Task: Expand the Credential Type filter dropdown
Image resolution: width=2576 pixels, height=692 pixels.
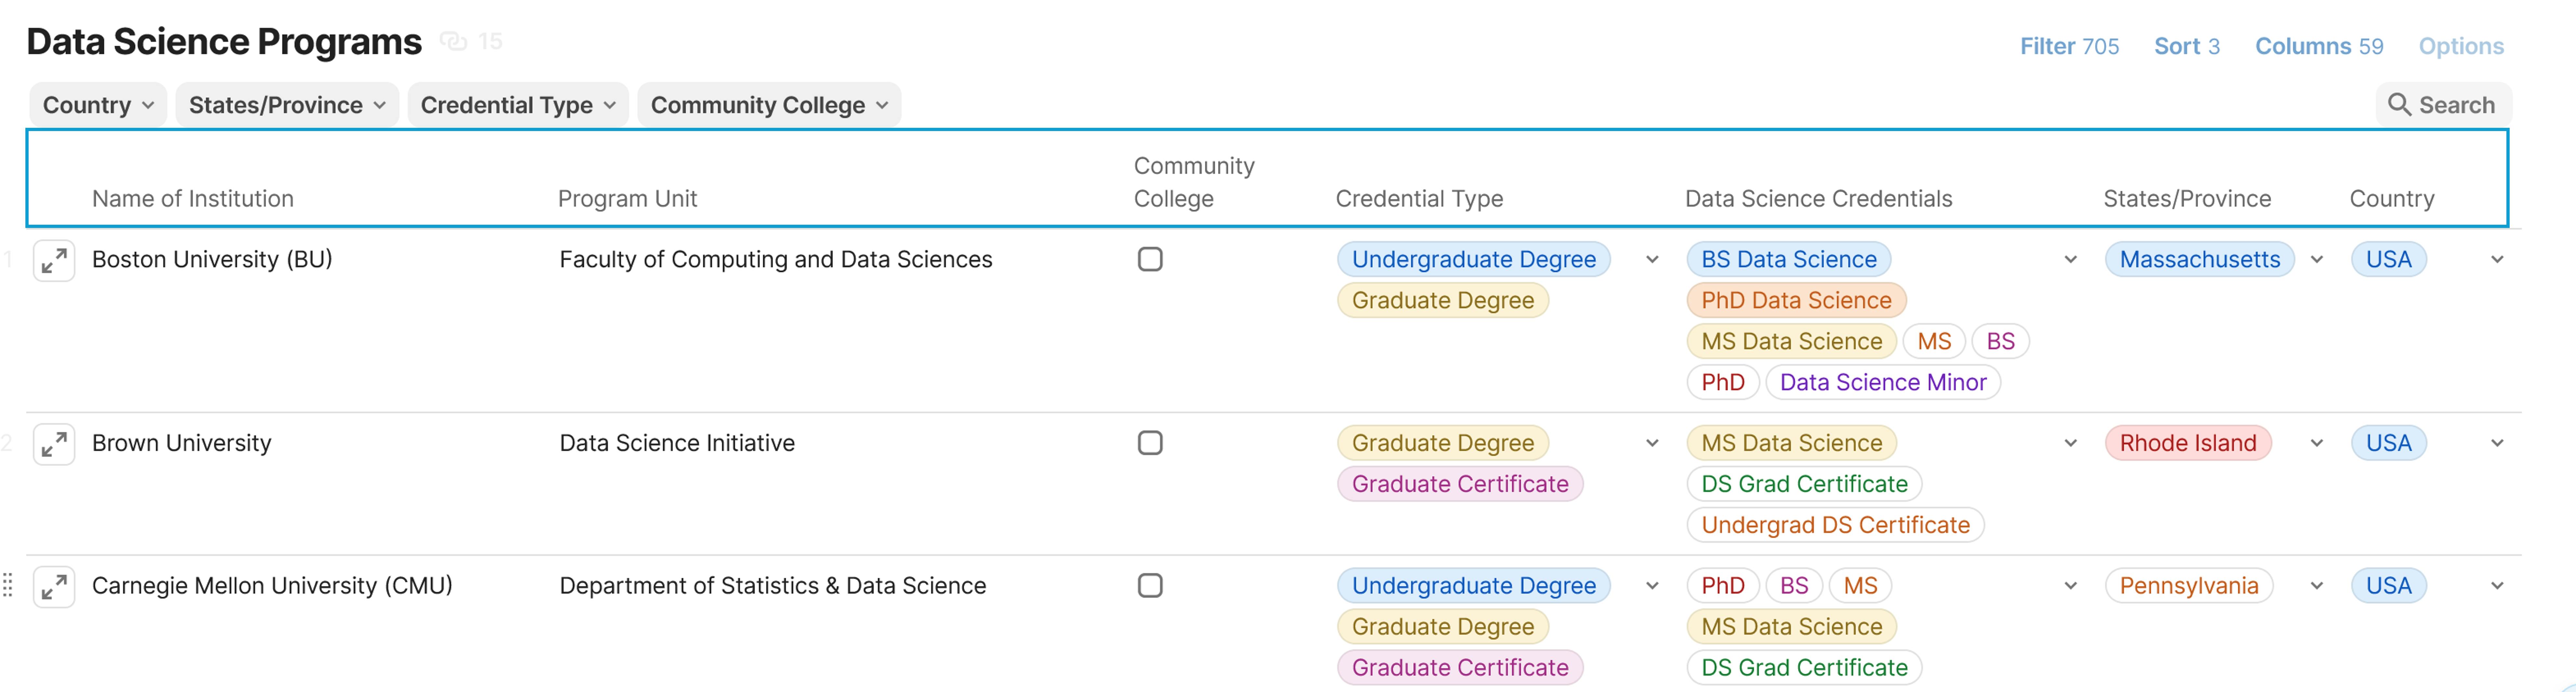Action: tap(517, 105)
